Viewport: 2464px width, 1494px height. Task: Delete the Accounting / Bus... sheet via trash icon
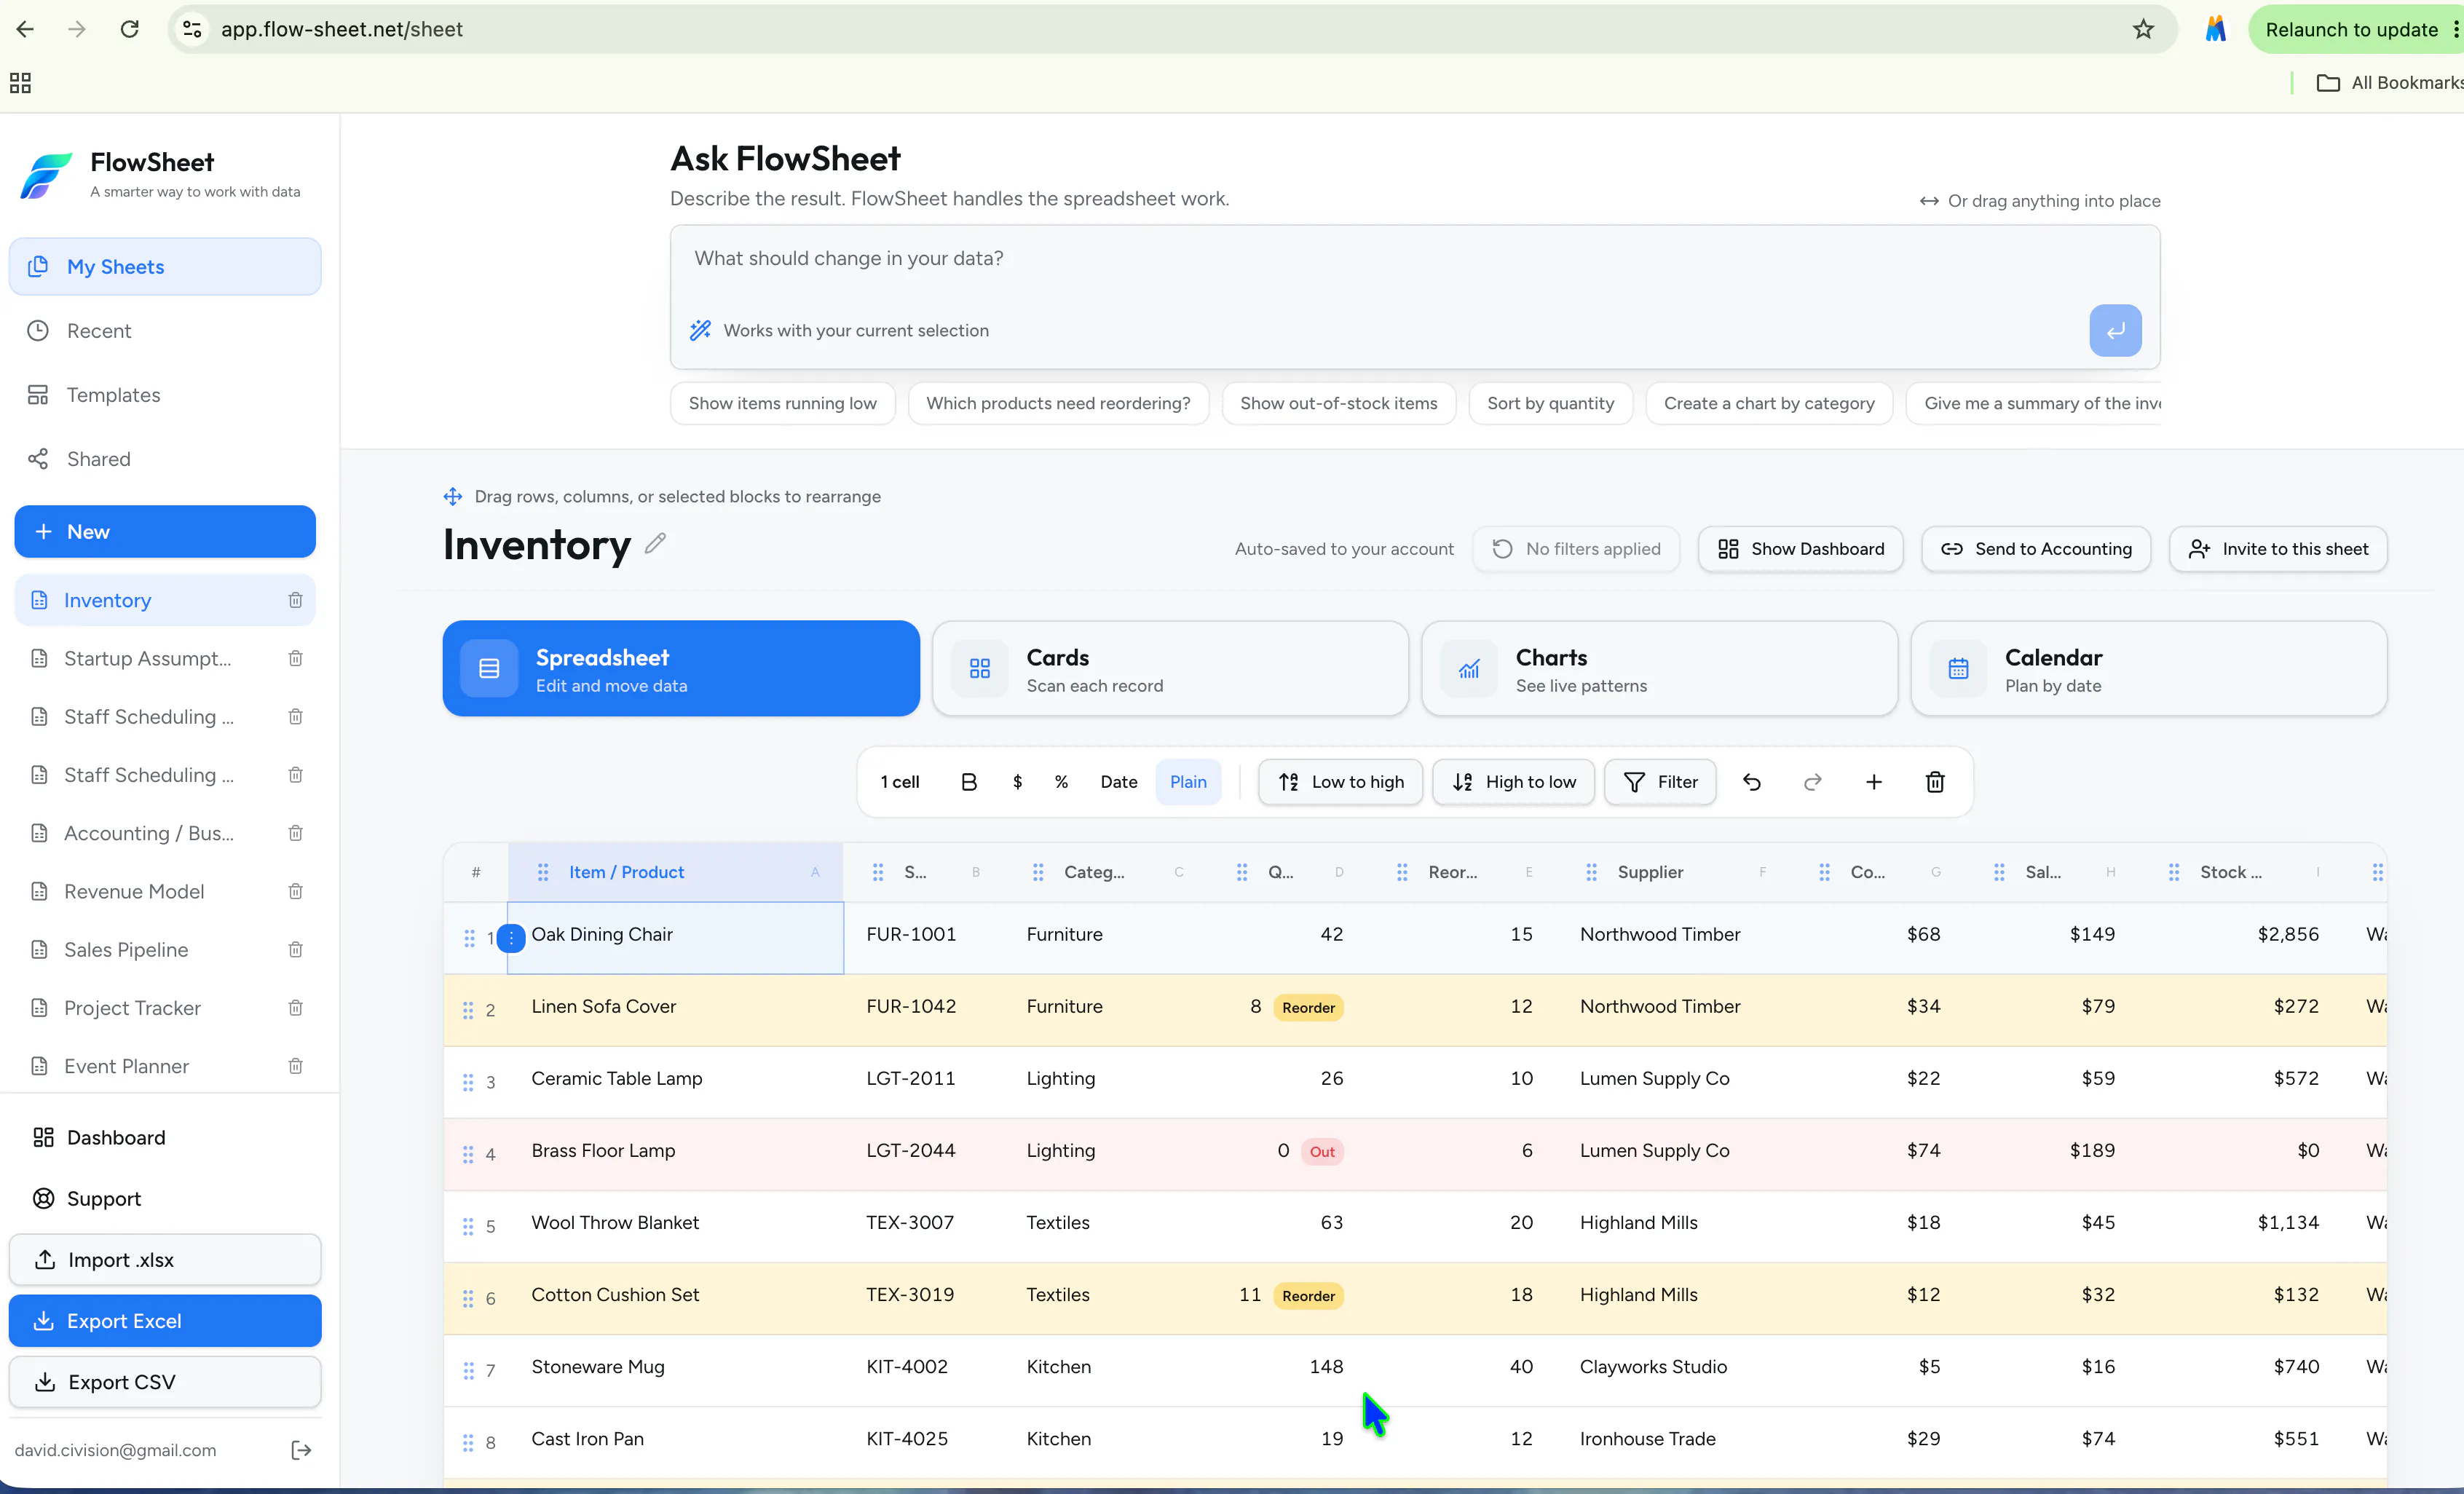point(295,833)
